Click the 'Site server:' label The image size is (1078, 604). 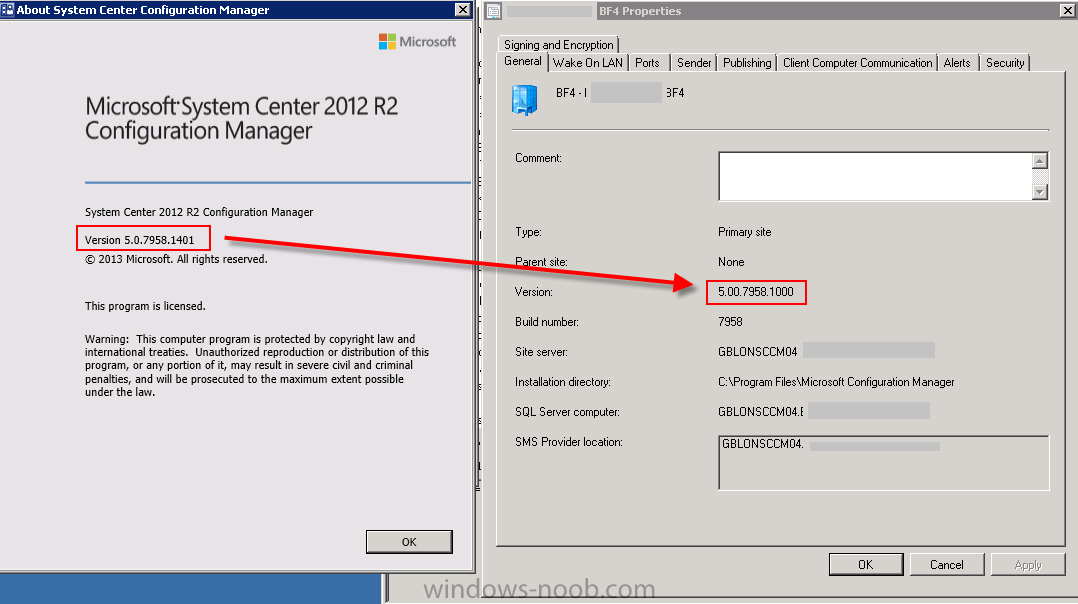pyautogui.click(x=541, y=352)
